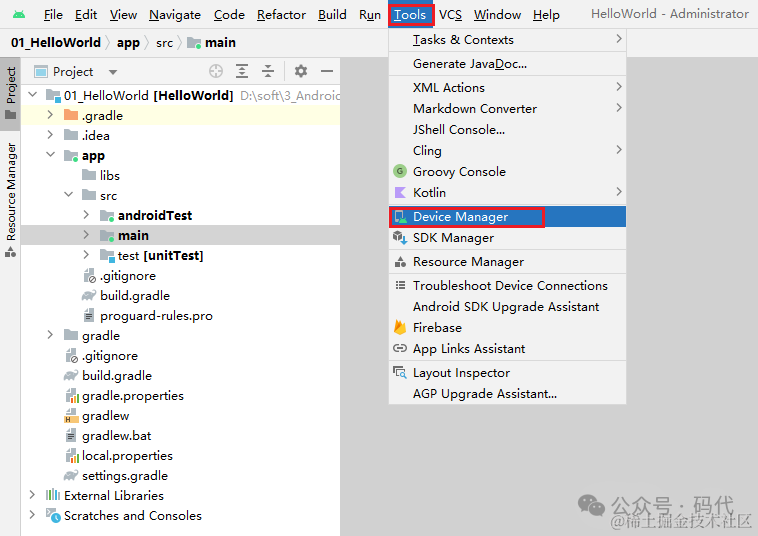Image resolution: width=758 pixels, height=536 pixels.
Task: Click the Expand All icon in Project panel
Action: [242, 71]
